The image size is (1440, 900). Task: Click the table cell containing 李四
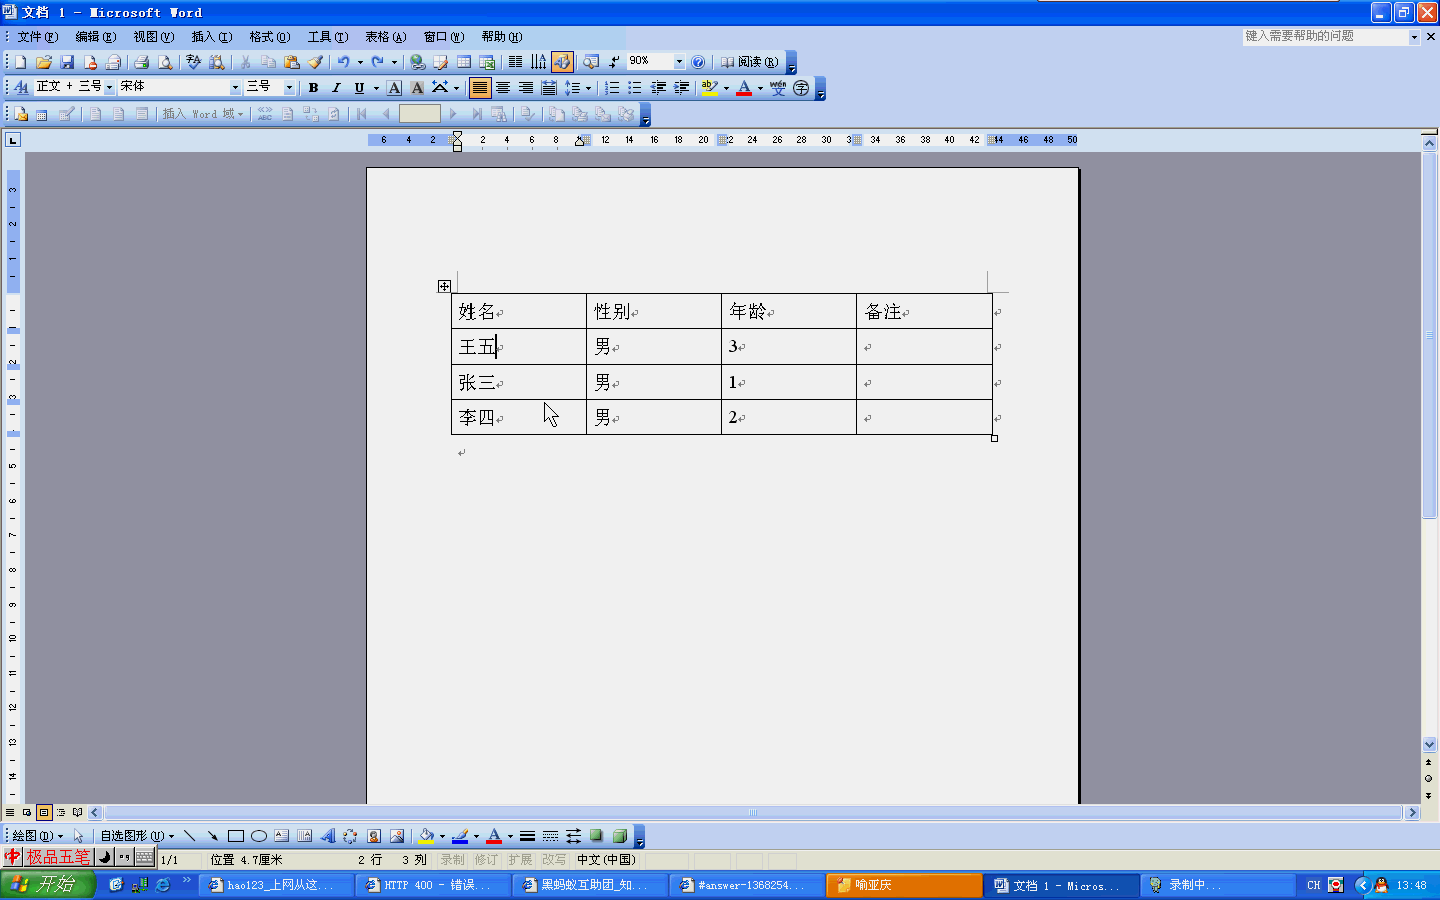pos(518,417)
